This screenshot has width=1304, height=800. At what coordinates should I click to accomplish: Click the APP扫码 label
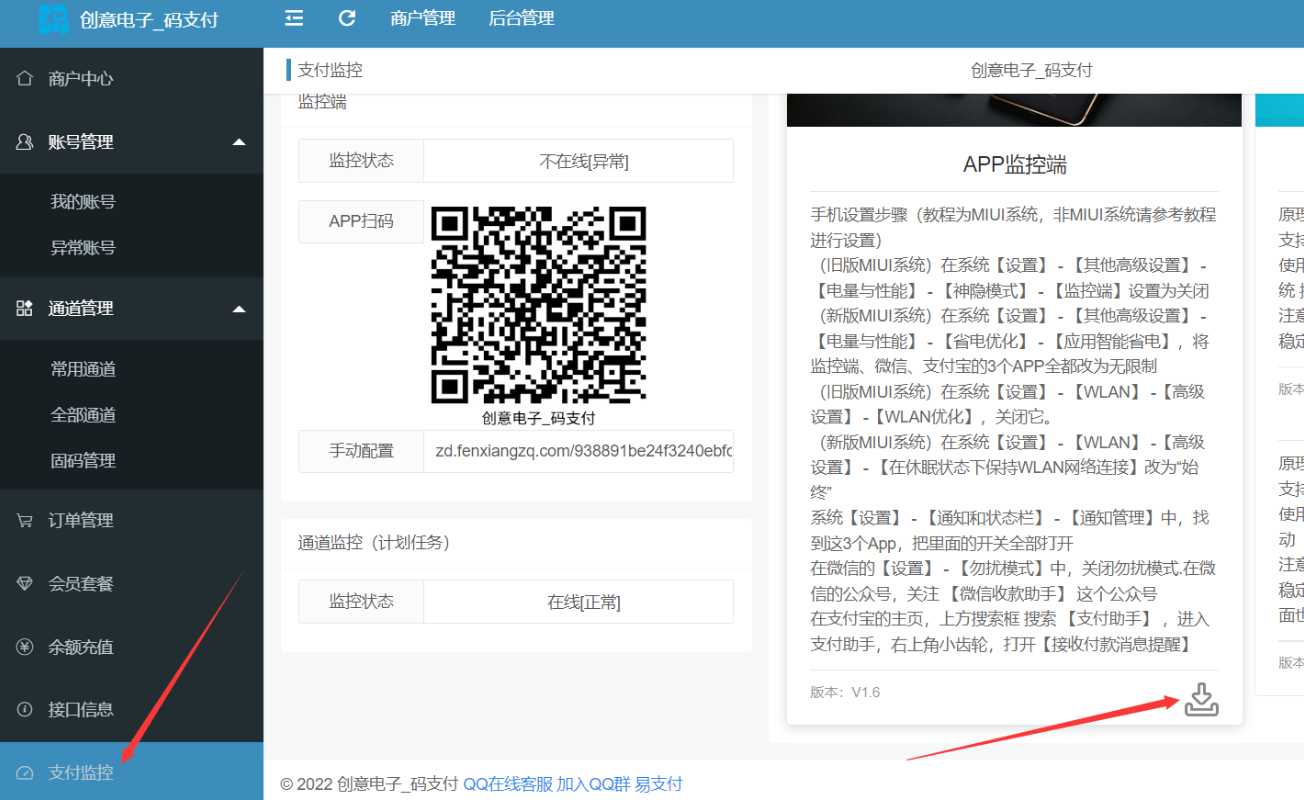click(x=361, y=222)
